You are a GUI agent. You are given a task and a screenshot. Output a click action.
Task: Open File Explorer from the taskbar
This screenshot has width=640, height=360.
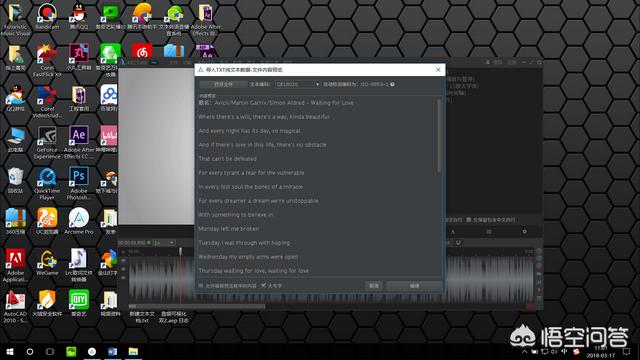(x=133, y=351)
